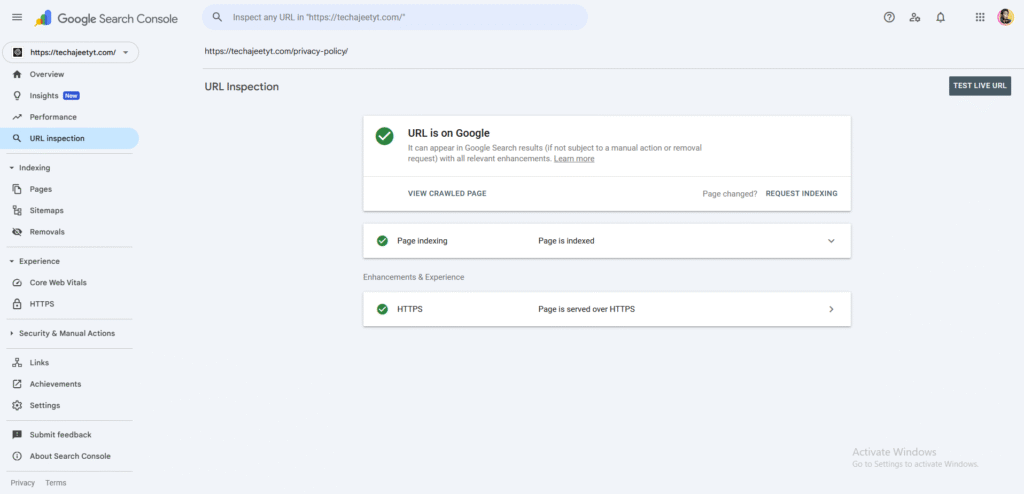The width and height of the screenshot is (1024, 494).
Task: Click the TEST LIVE URL button
Action: coord(979,86)
